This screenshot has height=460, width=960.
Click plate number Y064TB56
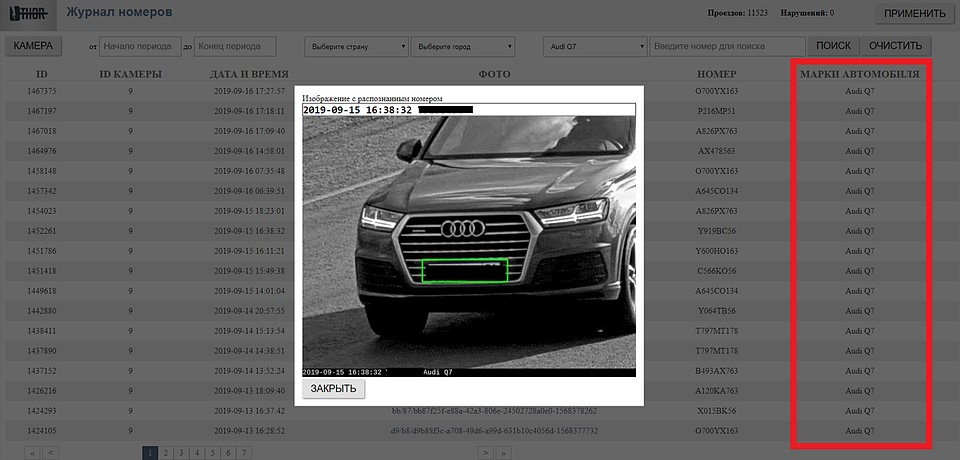[716, 311]
